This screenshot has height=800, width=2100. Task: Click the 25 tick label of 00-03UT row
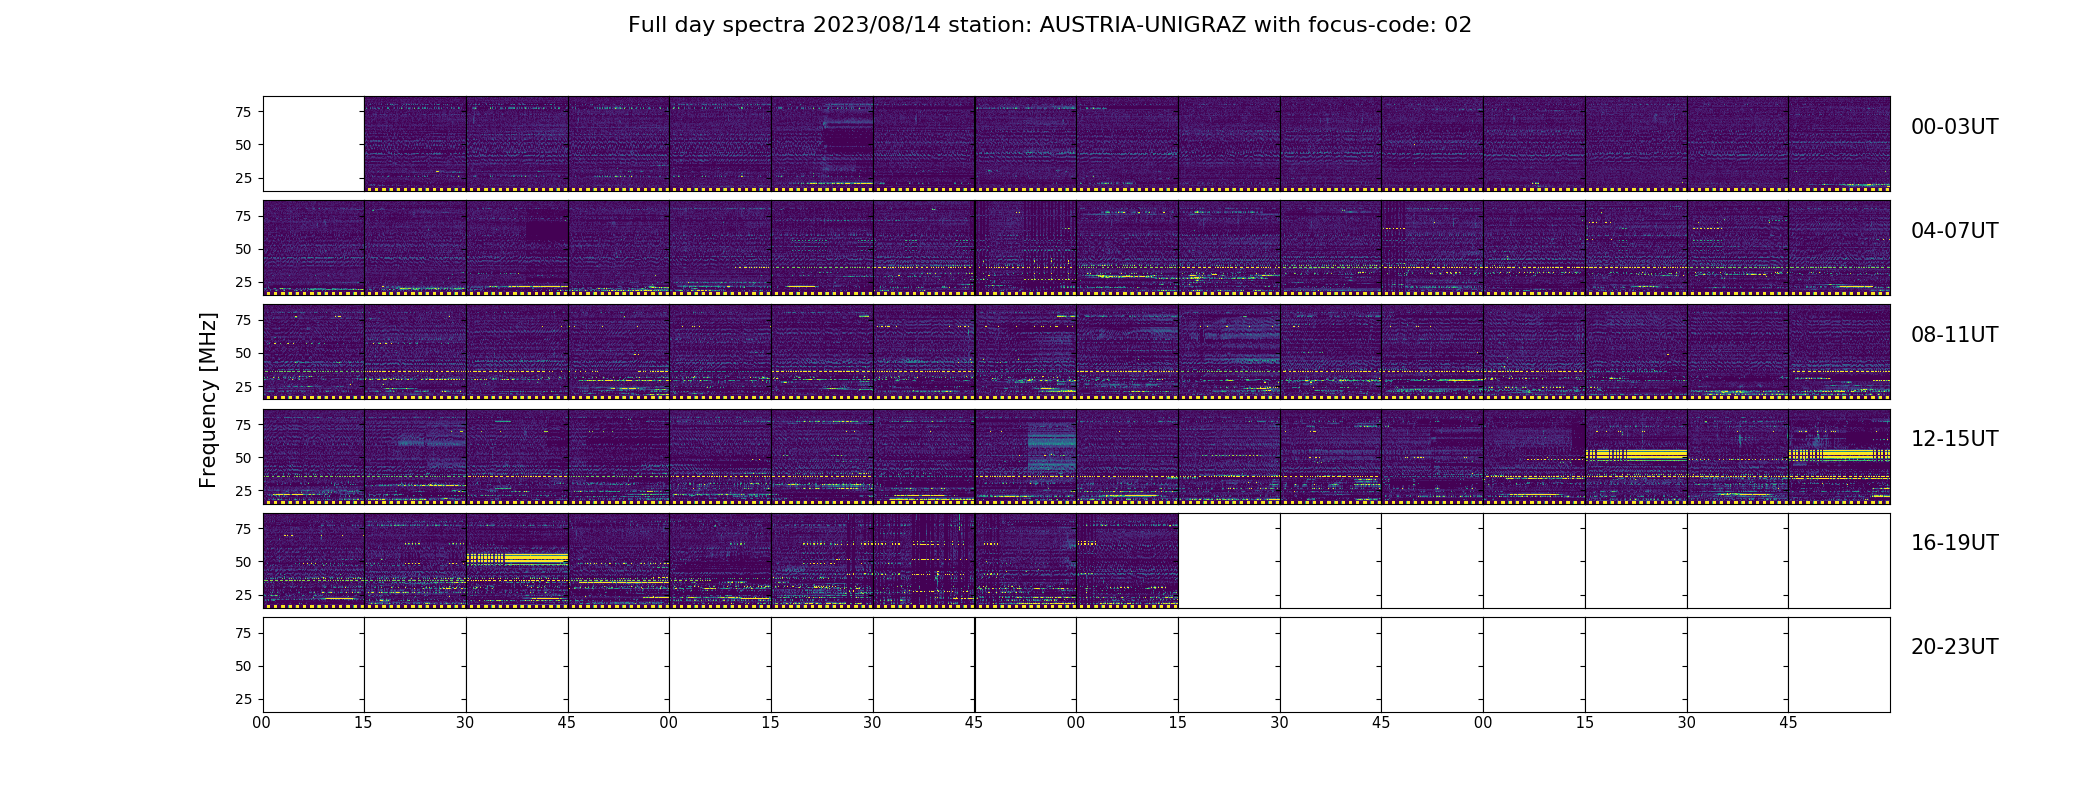(242, 178)
